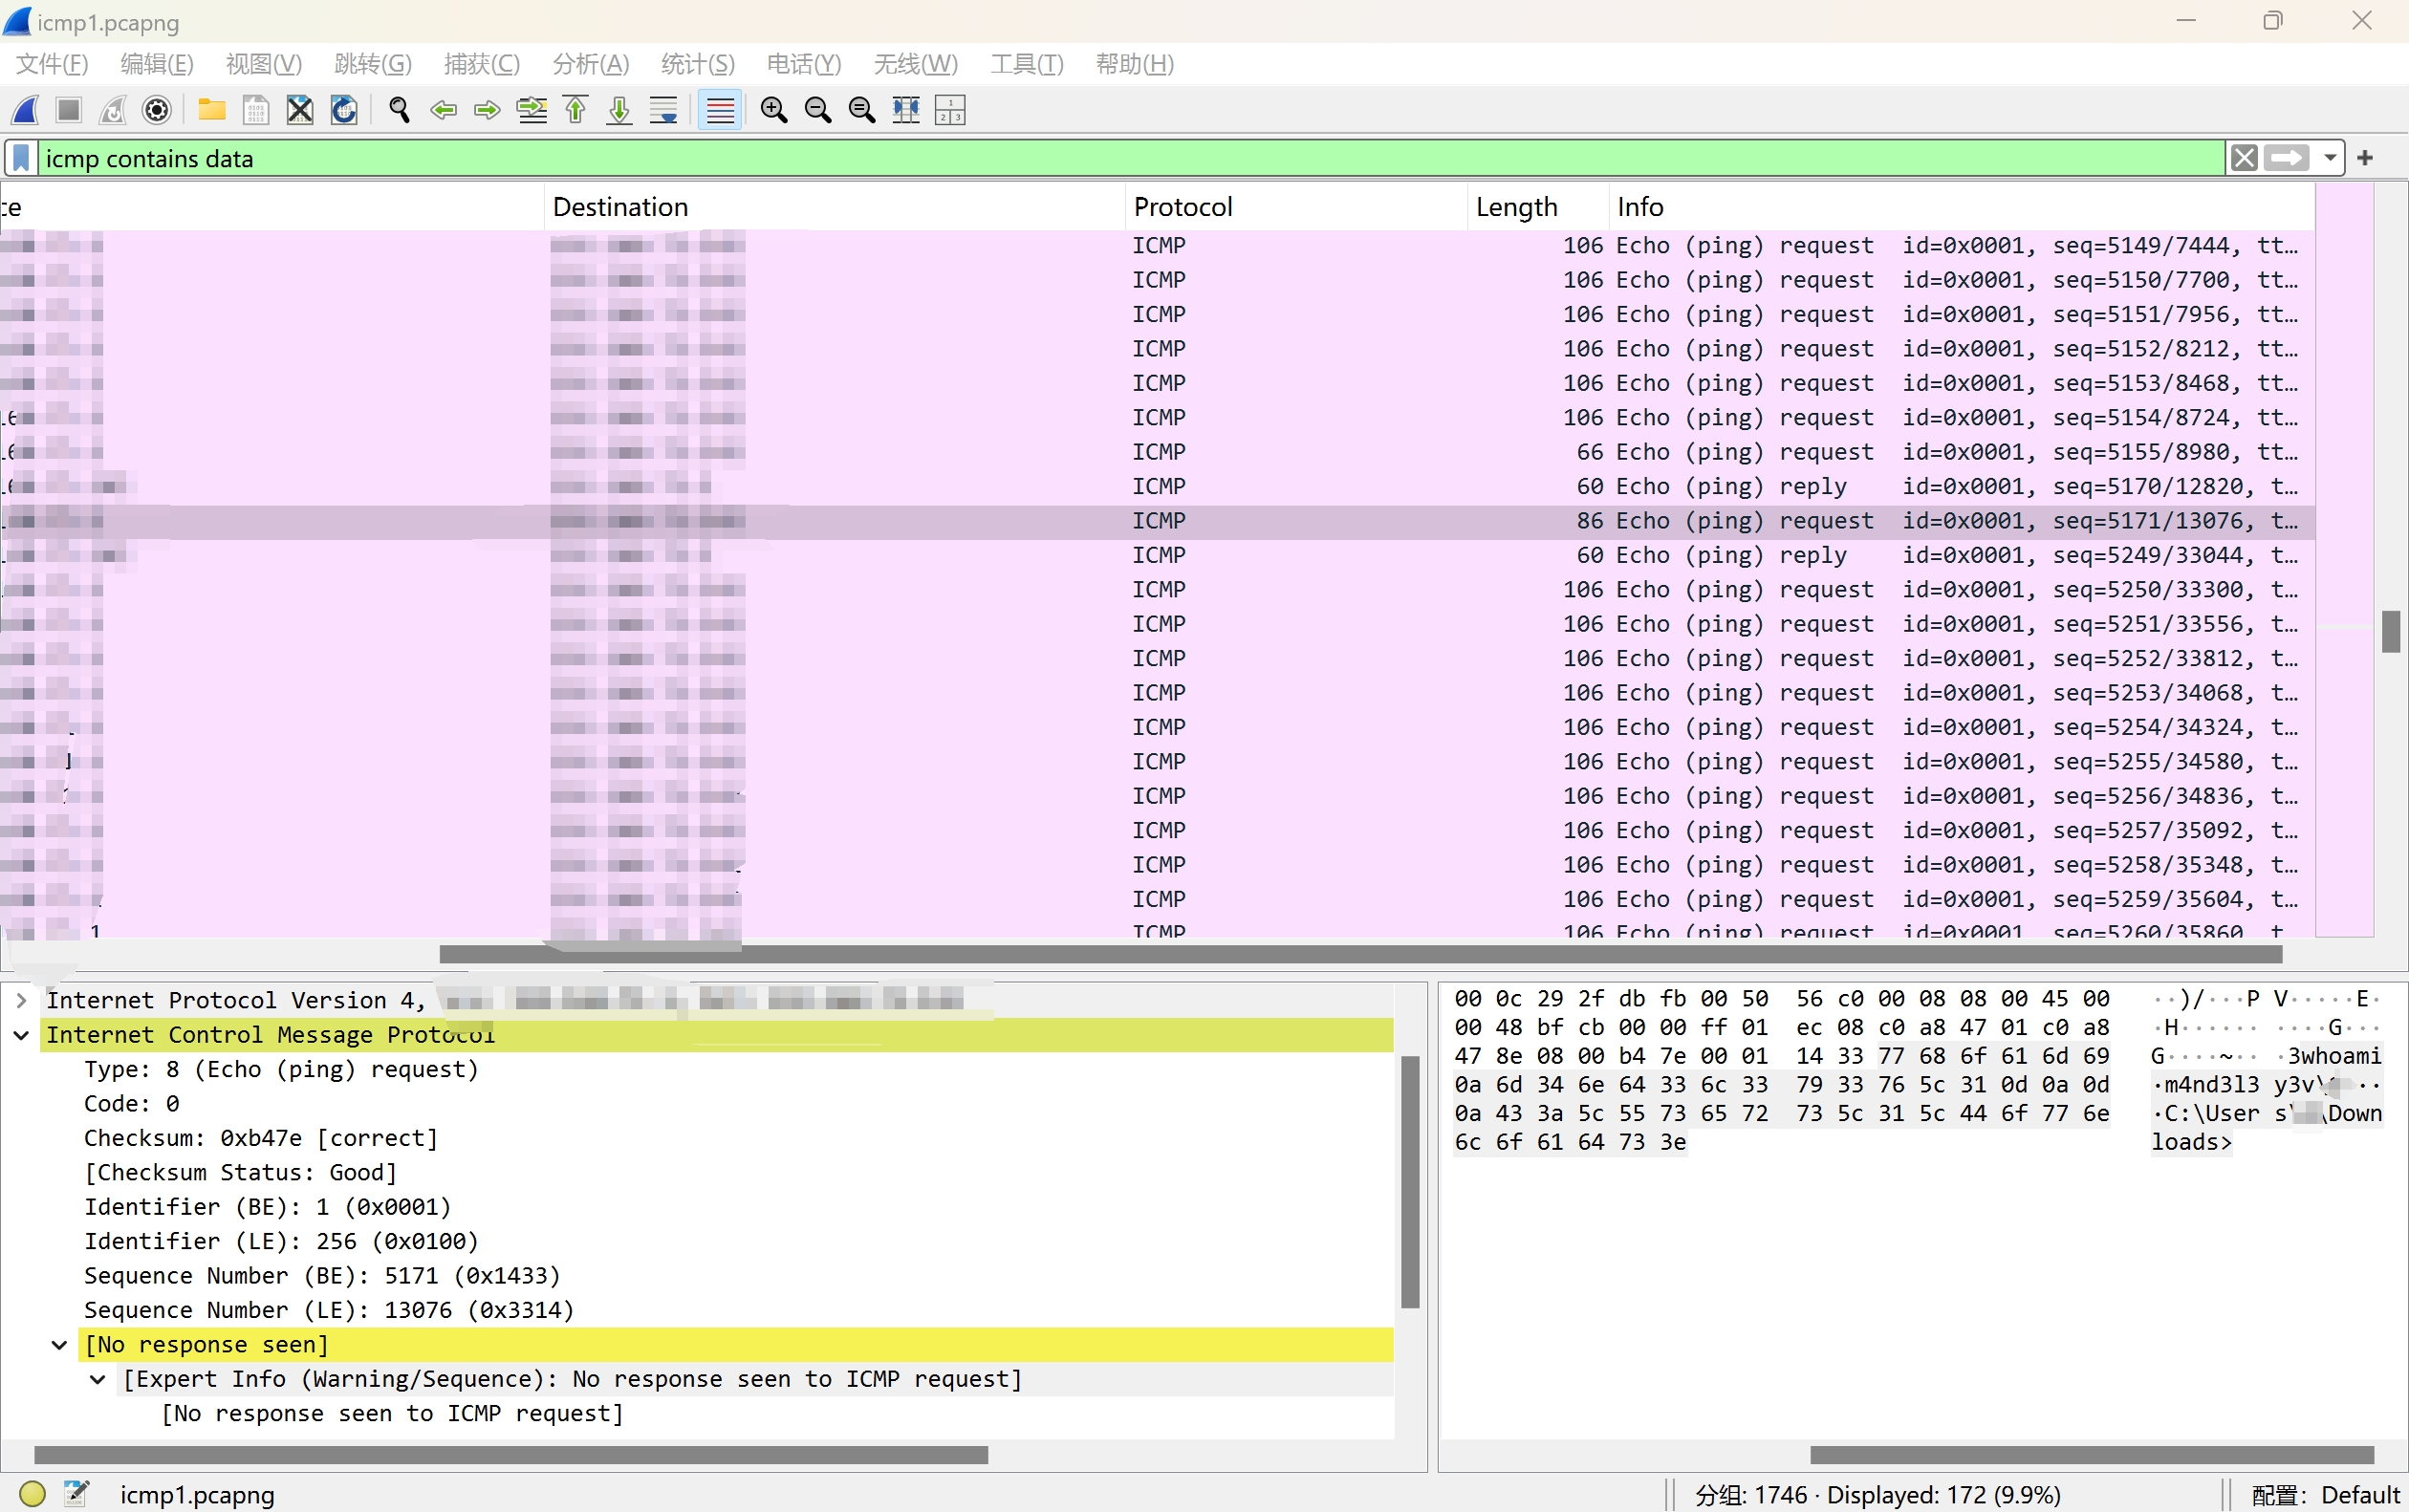Click packet details vertical scrollbar thumb
This screenshot has height=1512, width=2409.
coord(1410,1181)
